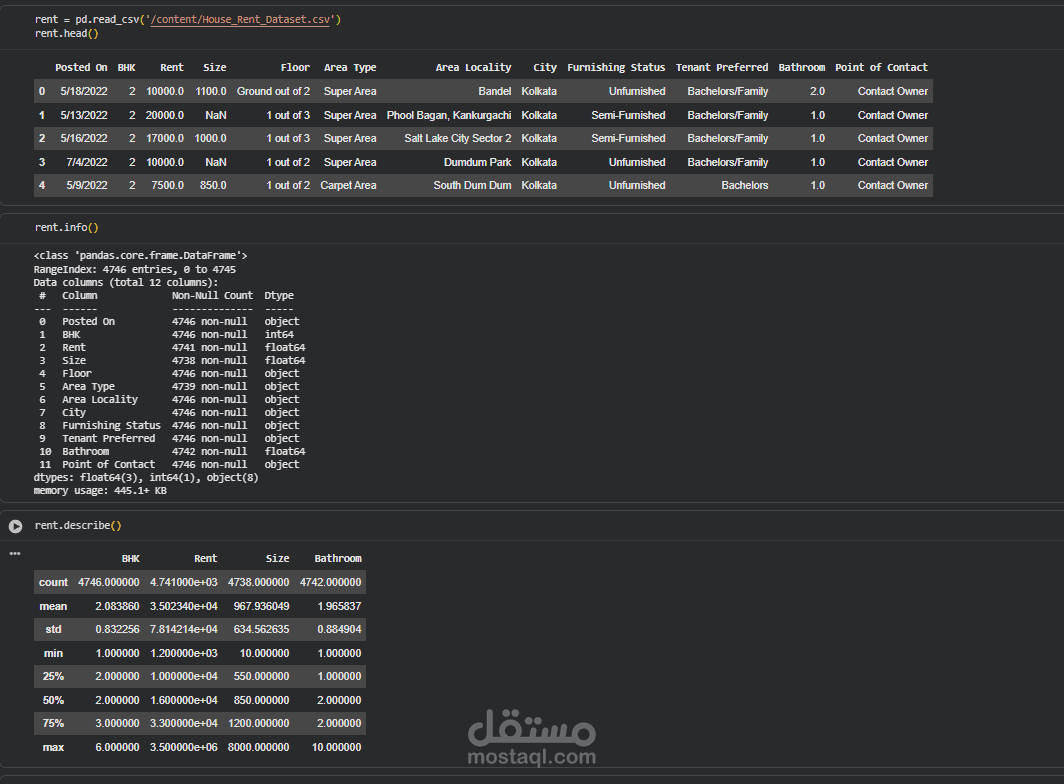The image size is (1064, 784).
Task: Click the 'Floor' column header in head table
Action: [x=295, y=67]
